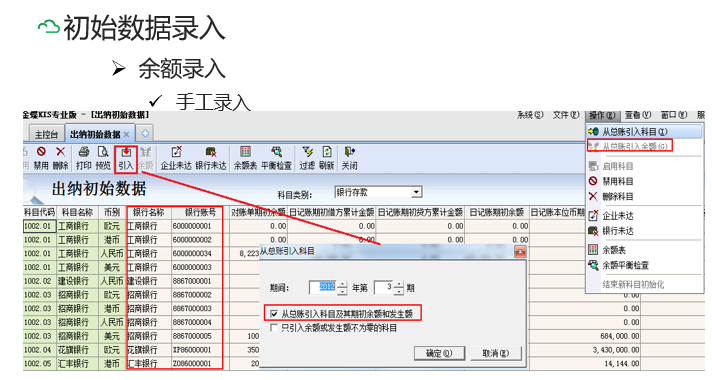
Task: Decrease the period with spinner down arrow
Action: [x=398, y=291]
